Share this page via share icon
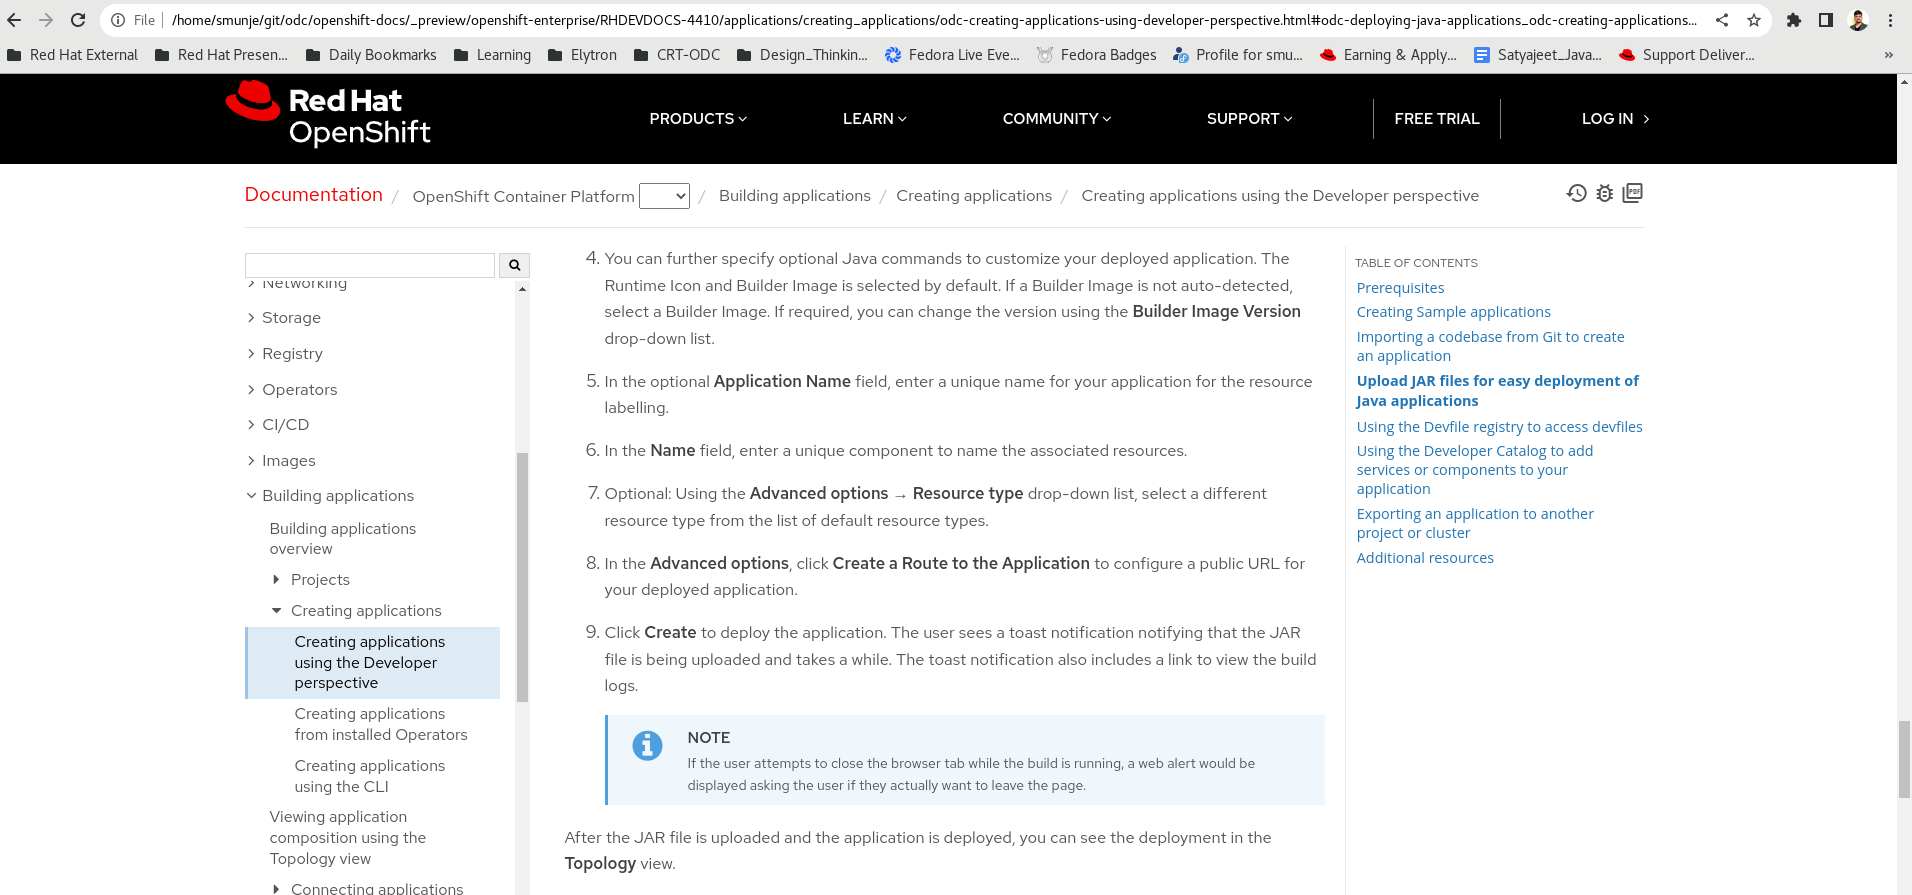The height and width of the screenshot is (895, 1912). pyautogui.click(x=1722, y=20)
